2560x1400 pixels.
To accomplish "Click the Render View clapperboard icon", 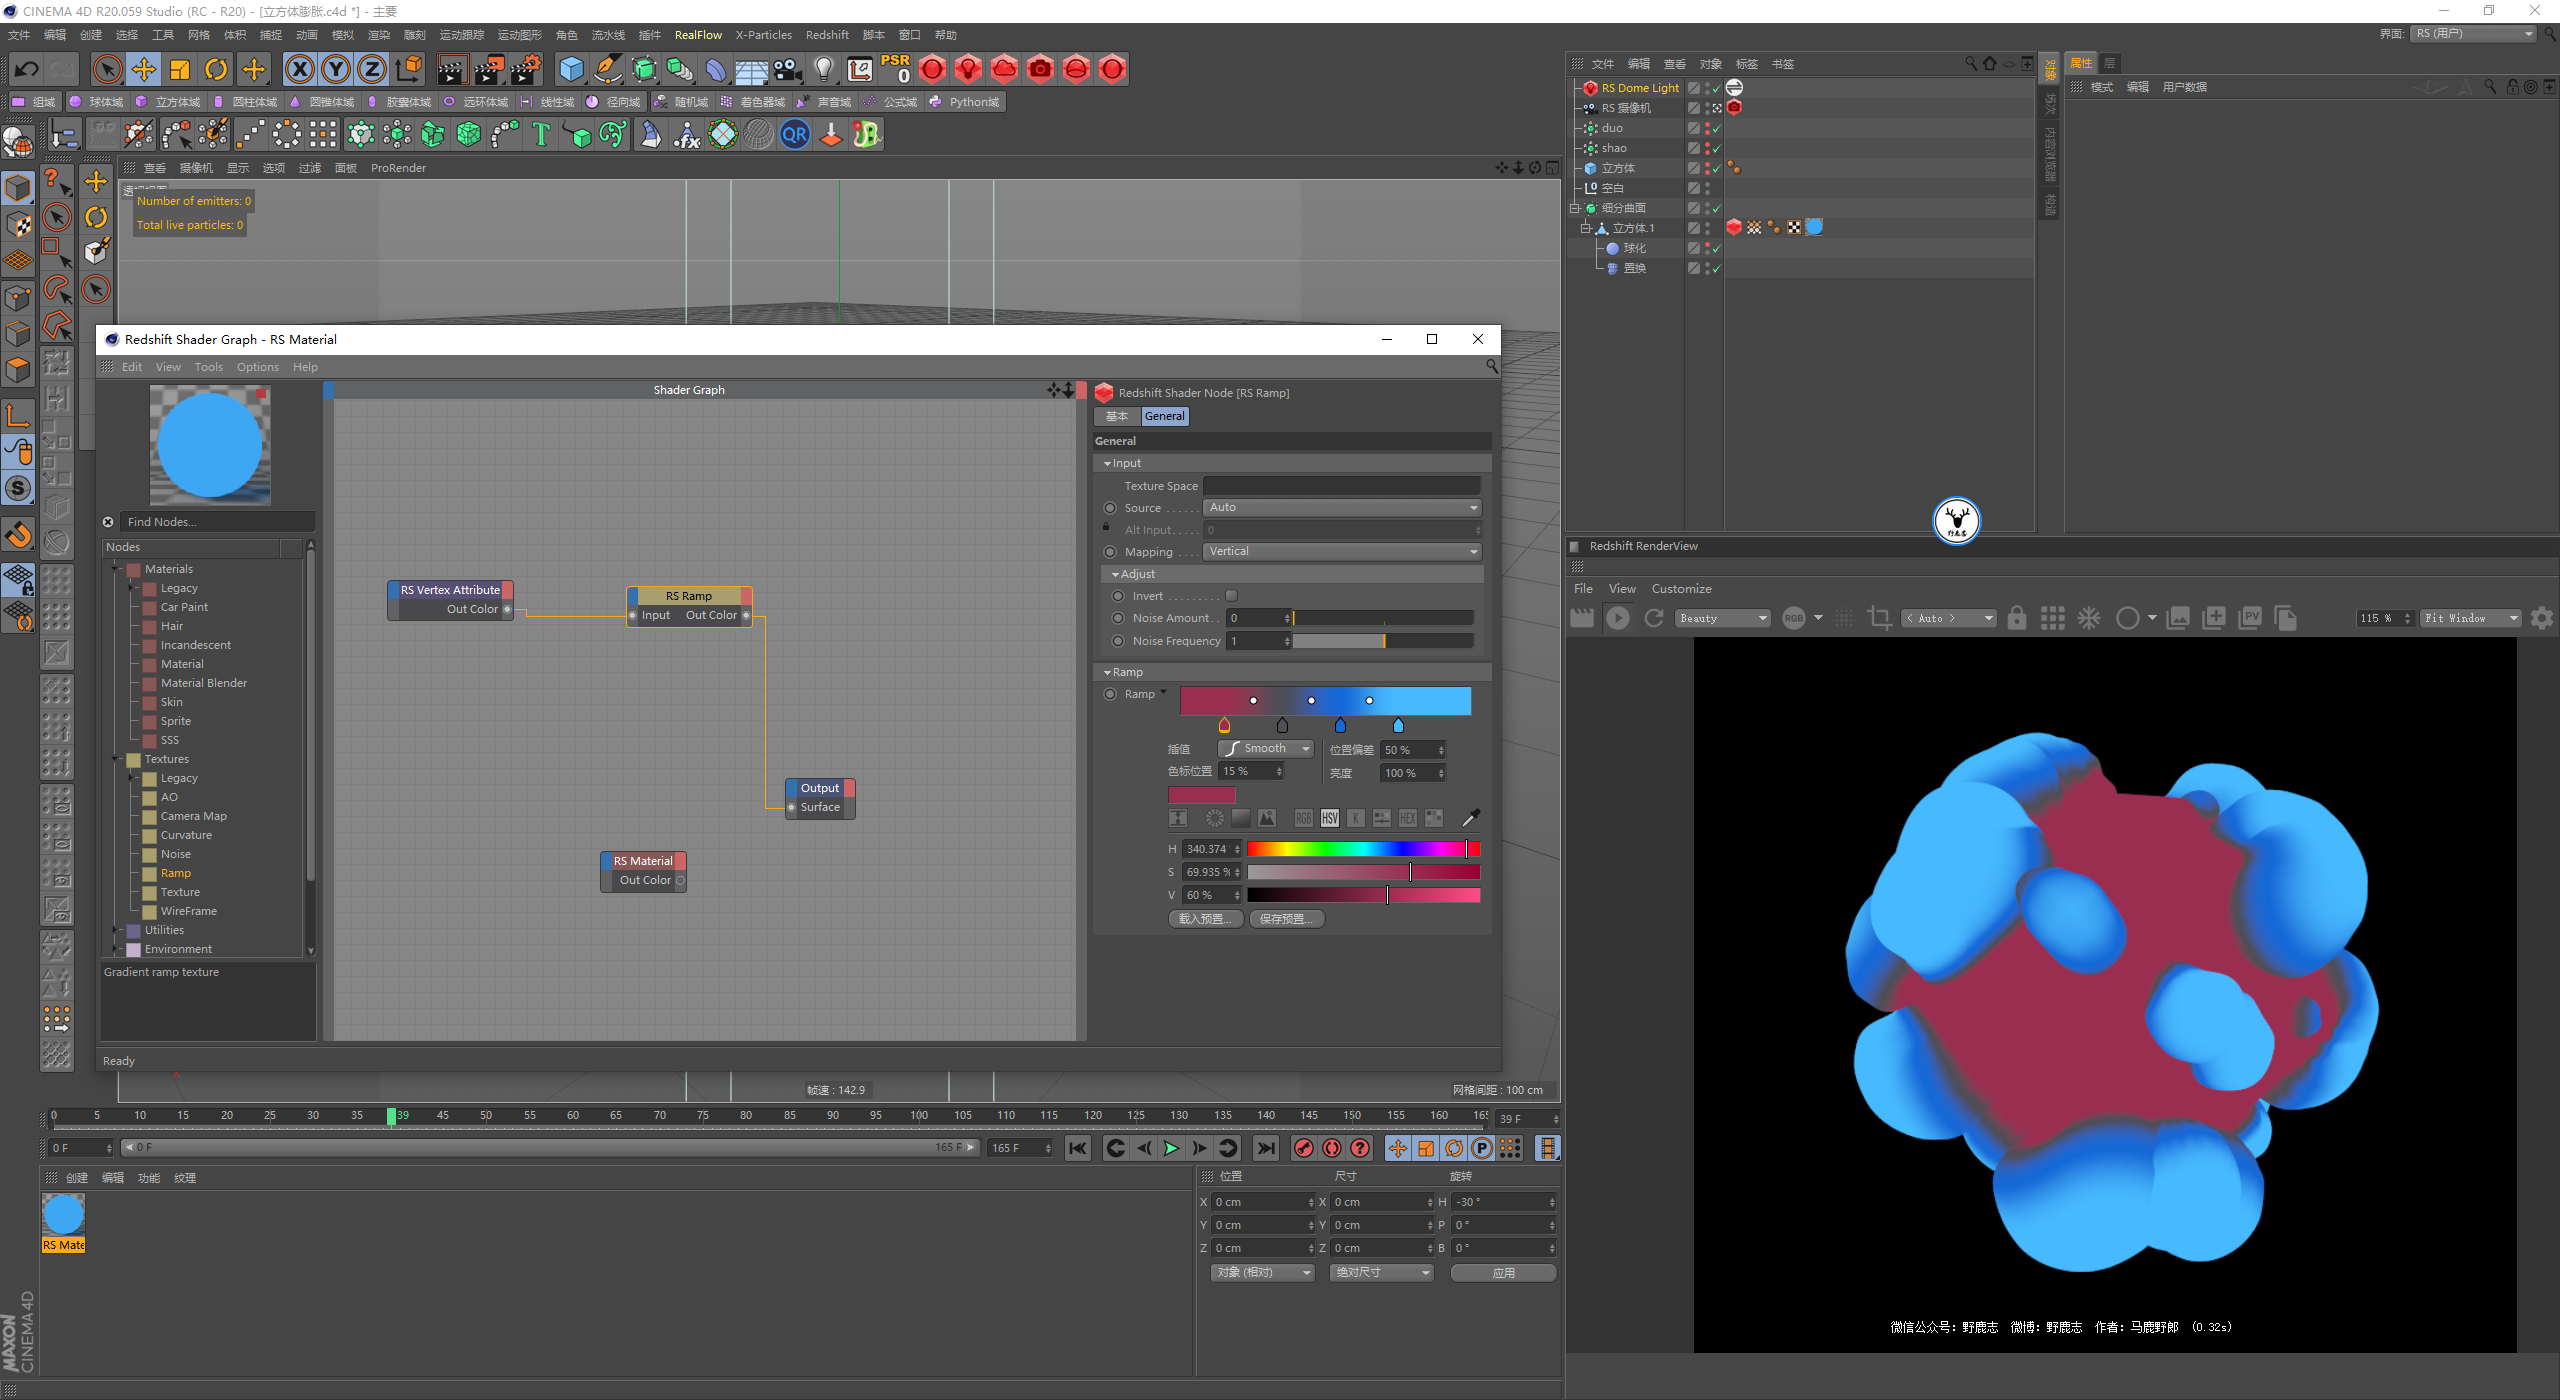I will [452, 69].
